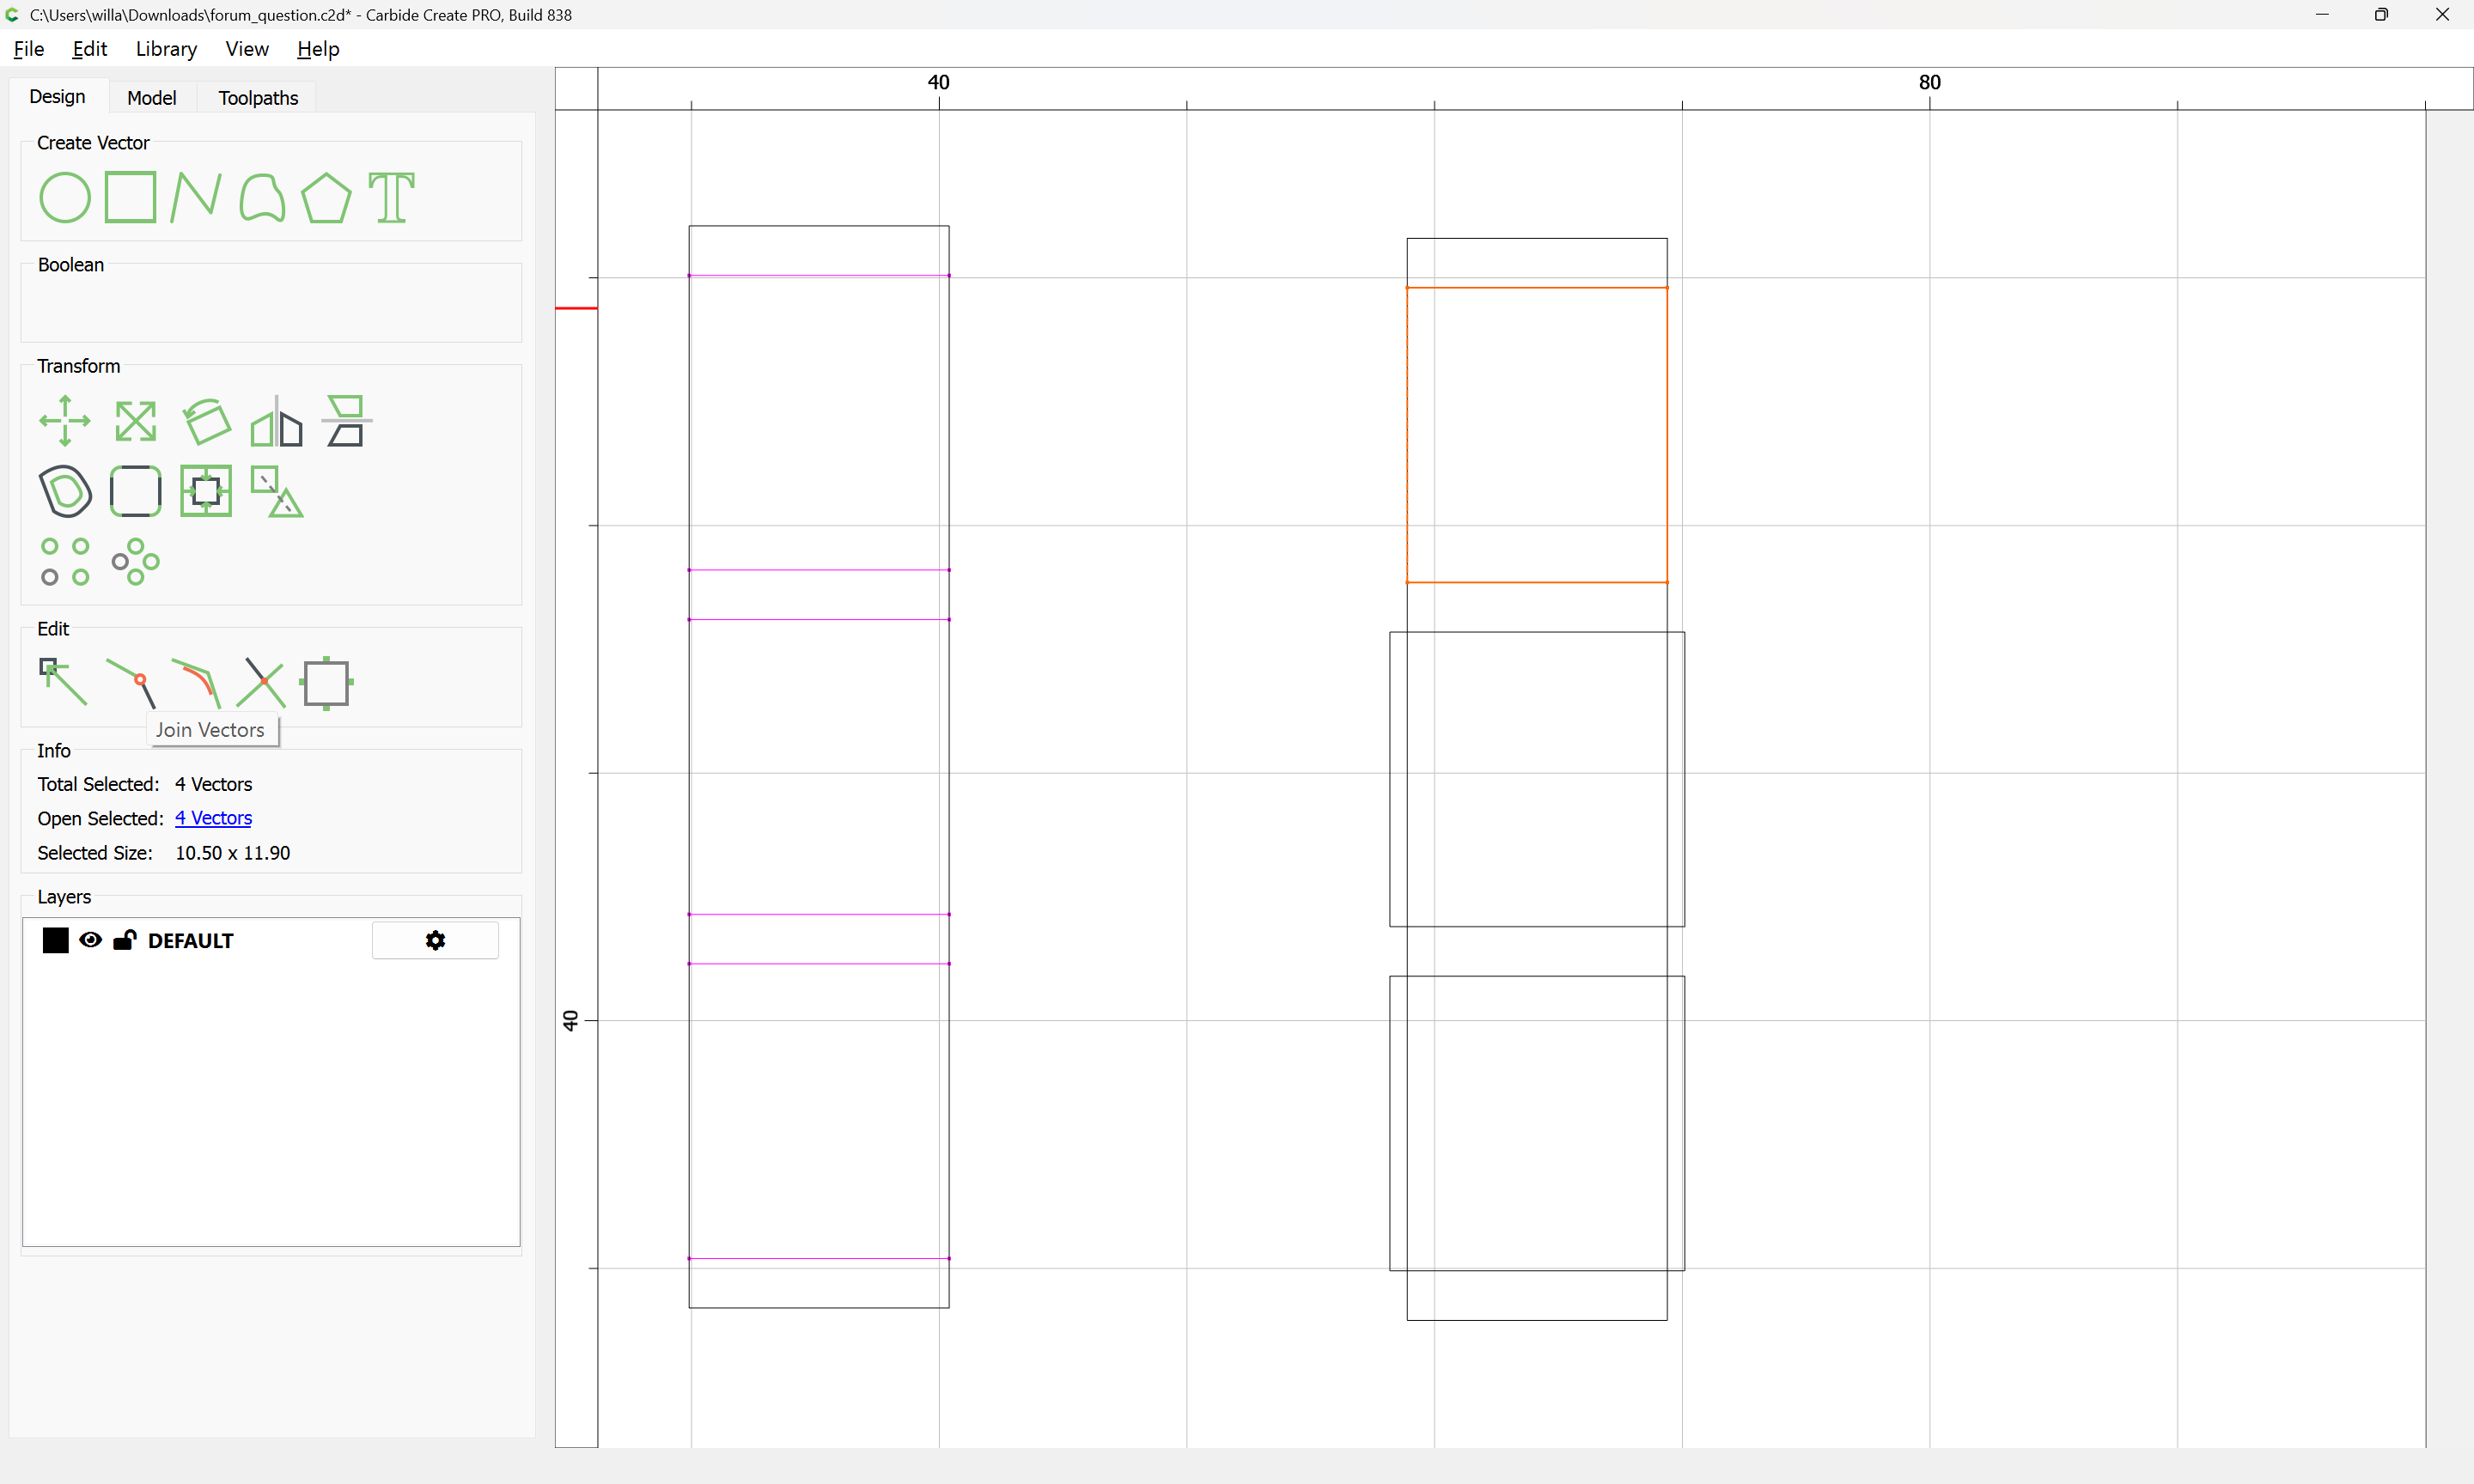
Task: Open the File menu
Action: 28,49
